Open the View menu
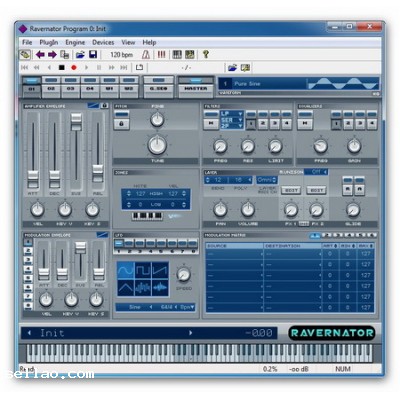 click(128, 42)
